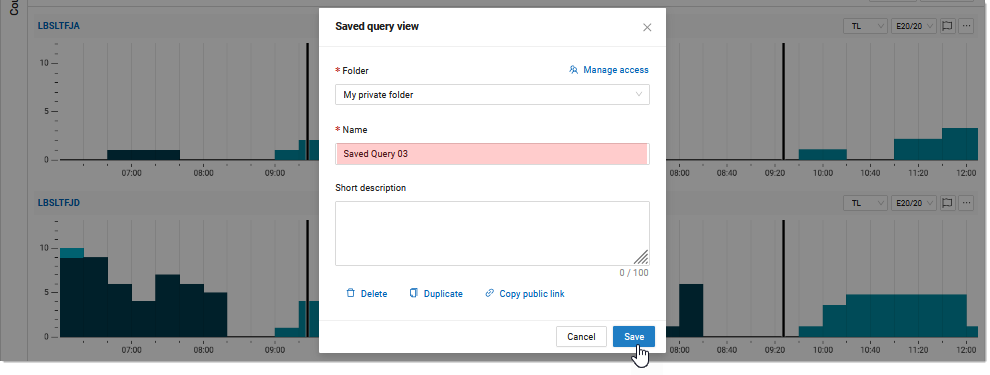Click the flag icon on LBSLTFJA chart
The height and width of the screenshot is (375, 990).
(x=947, y=26)
